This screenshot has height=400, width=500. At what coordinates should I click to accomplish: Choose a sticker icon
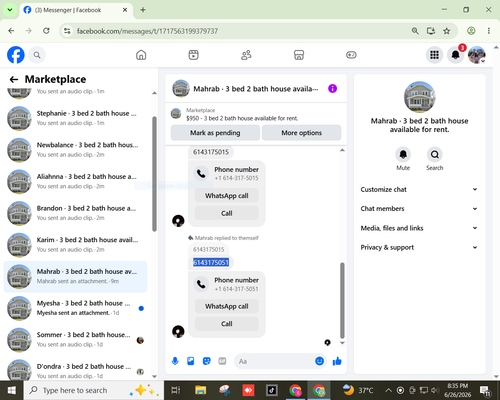click(207, 361)
